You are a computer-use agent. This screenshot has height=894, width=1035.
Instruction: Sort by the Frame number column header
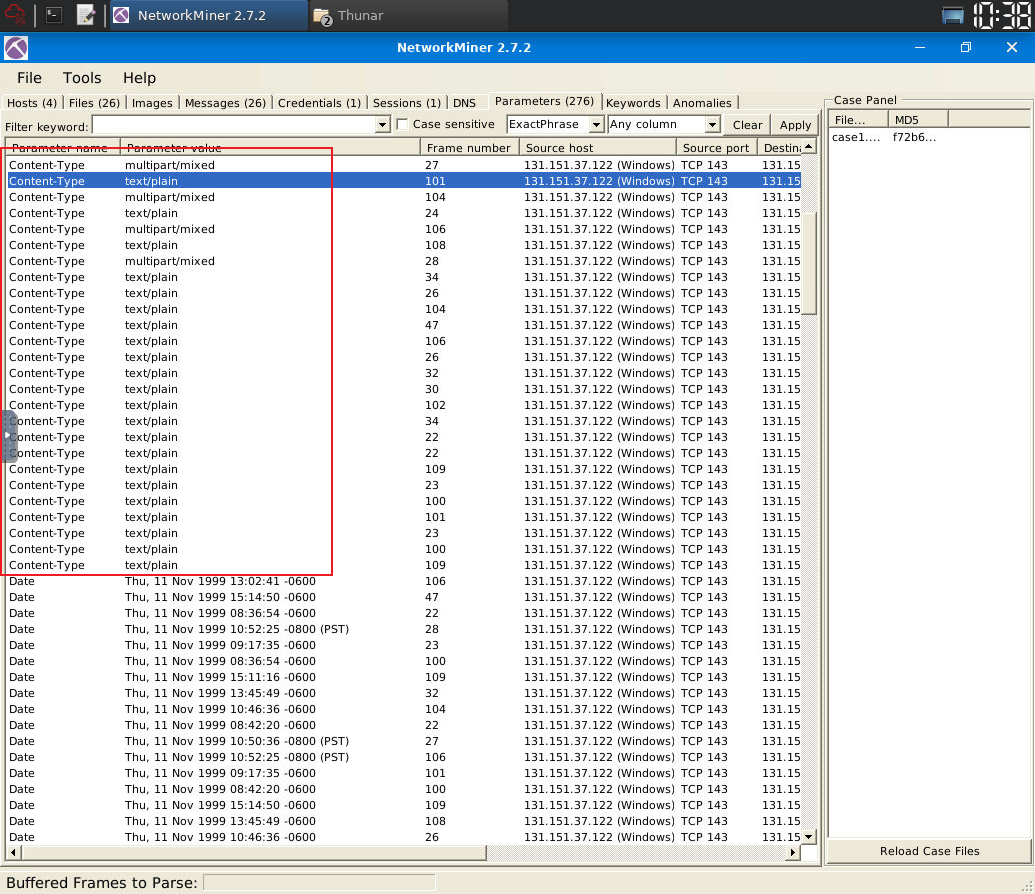469,148
